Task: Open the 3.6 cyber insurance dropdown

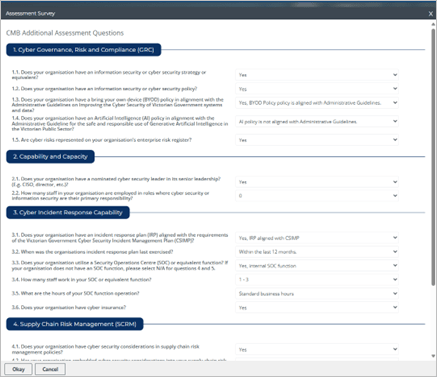Action: (317, 308)
